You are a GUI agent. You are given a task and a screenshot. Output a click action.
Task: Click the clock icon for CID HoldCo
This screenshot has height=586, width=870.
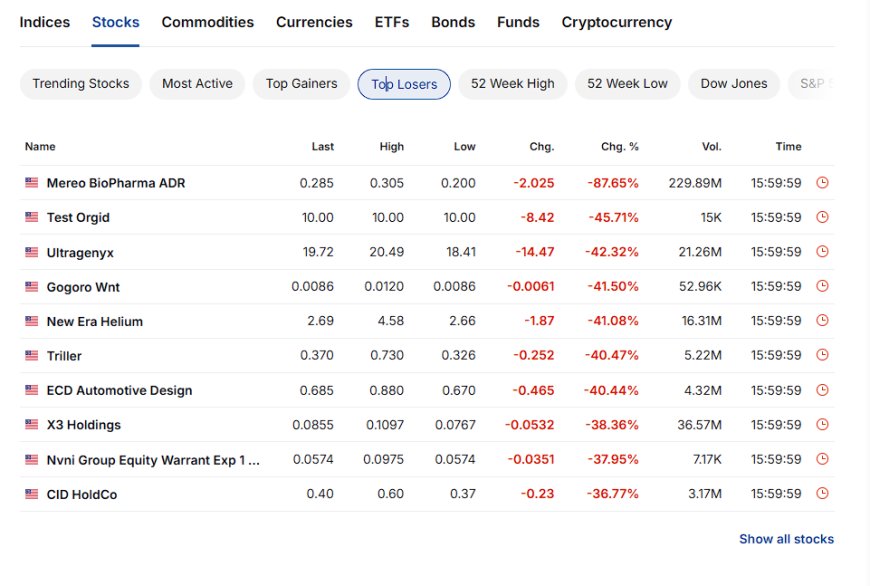[822, 493]
